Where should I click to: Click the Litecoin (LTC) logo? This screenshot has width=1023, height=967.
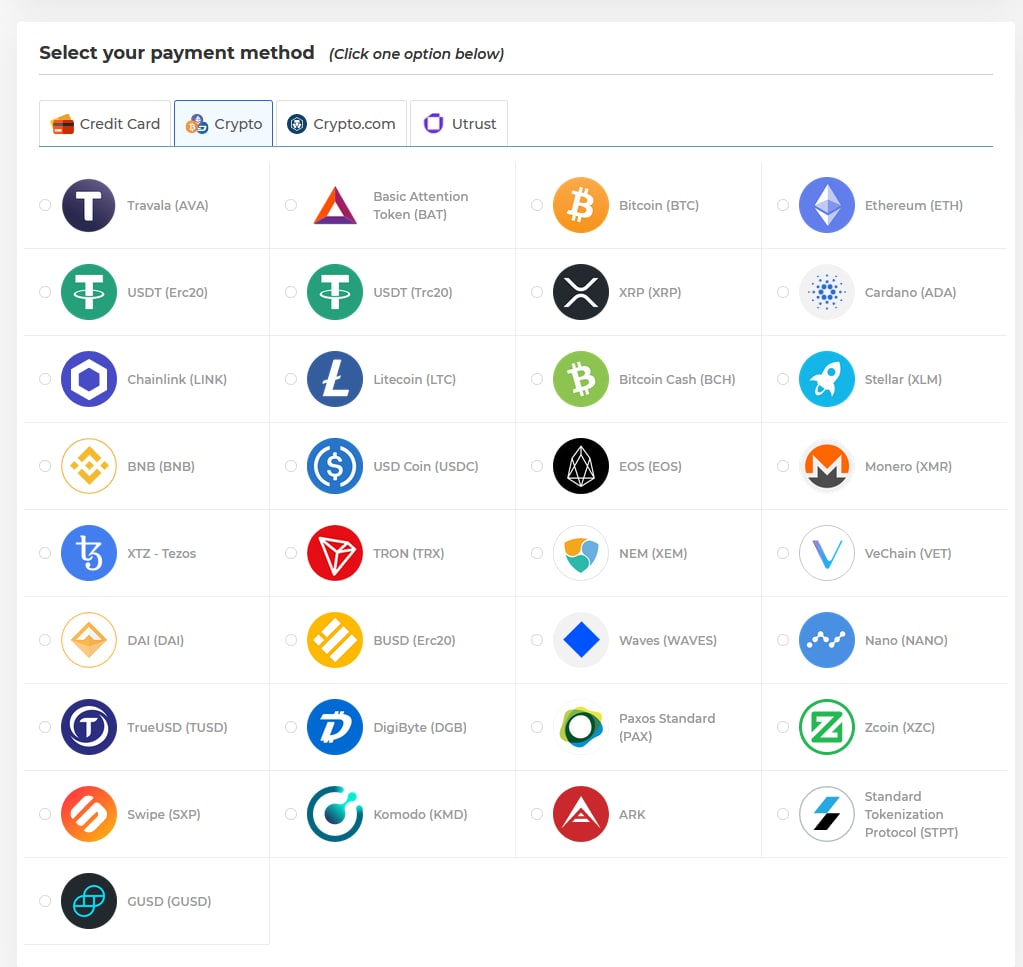point(335,379)
